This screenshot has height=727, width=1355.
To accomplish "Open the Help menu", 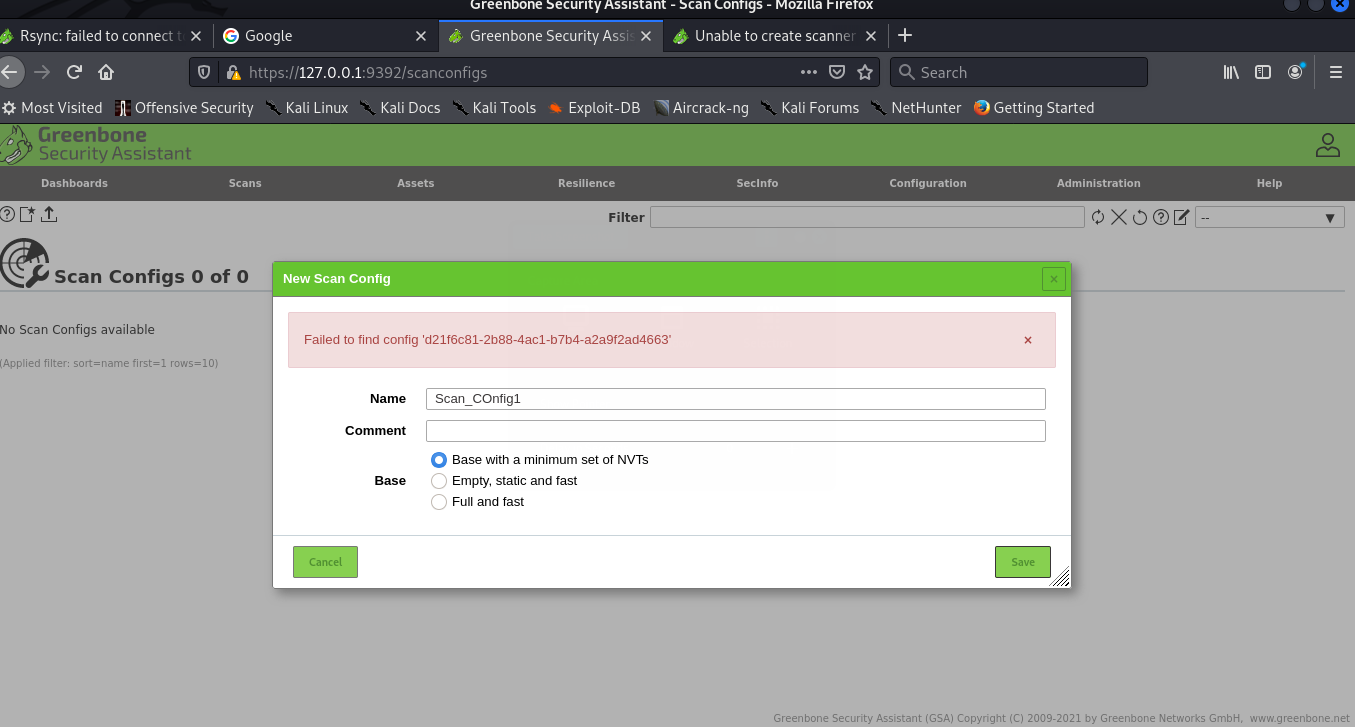I will tap(1269, 183).
